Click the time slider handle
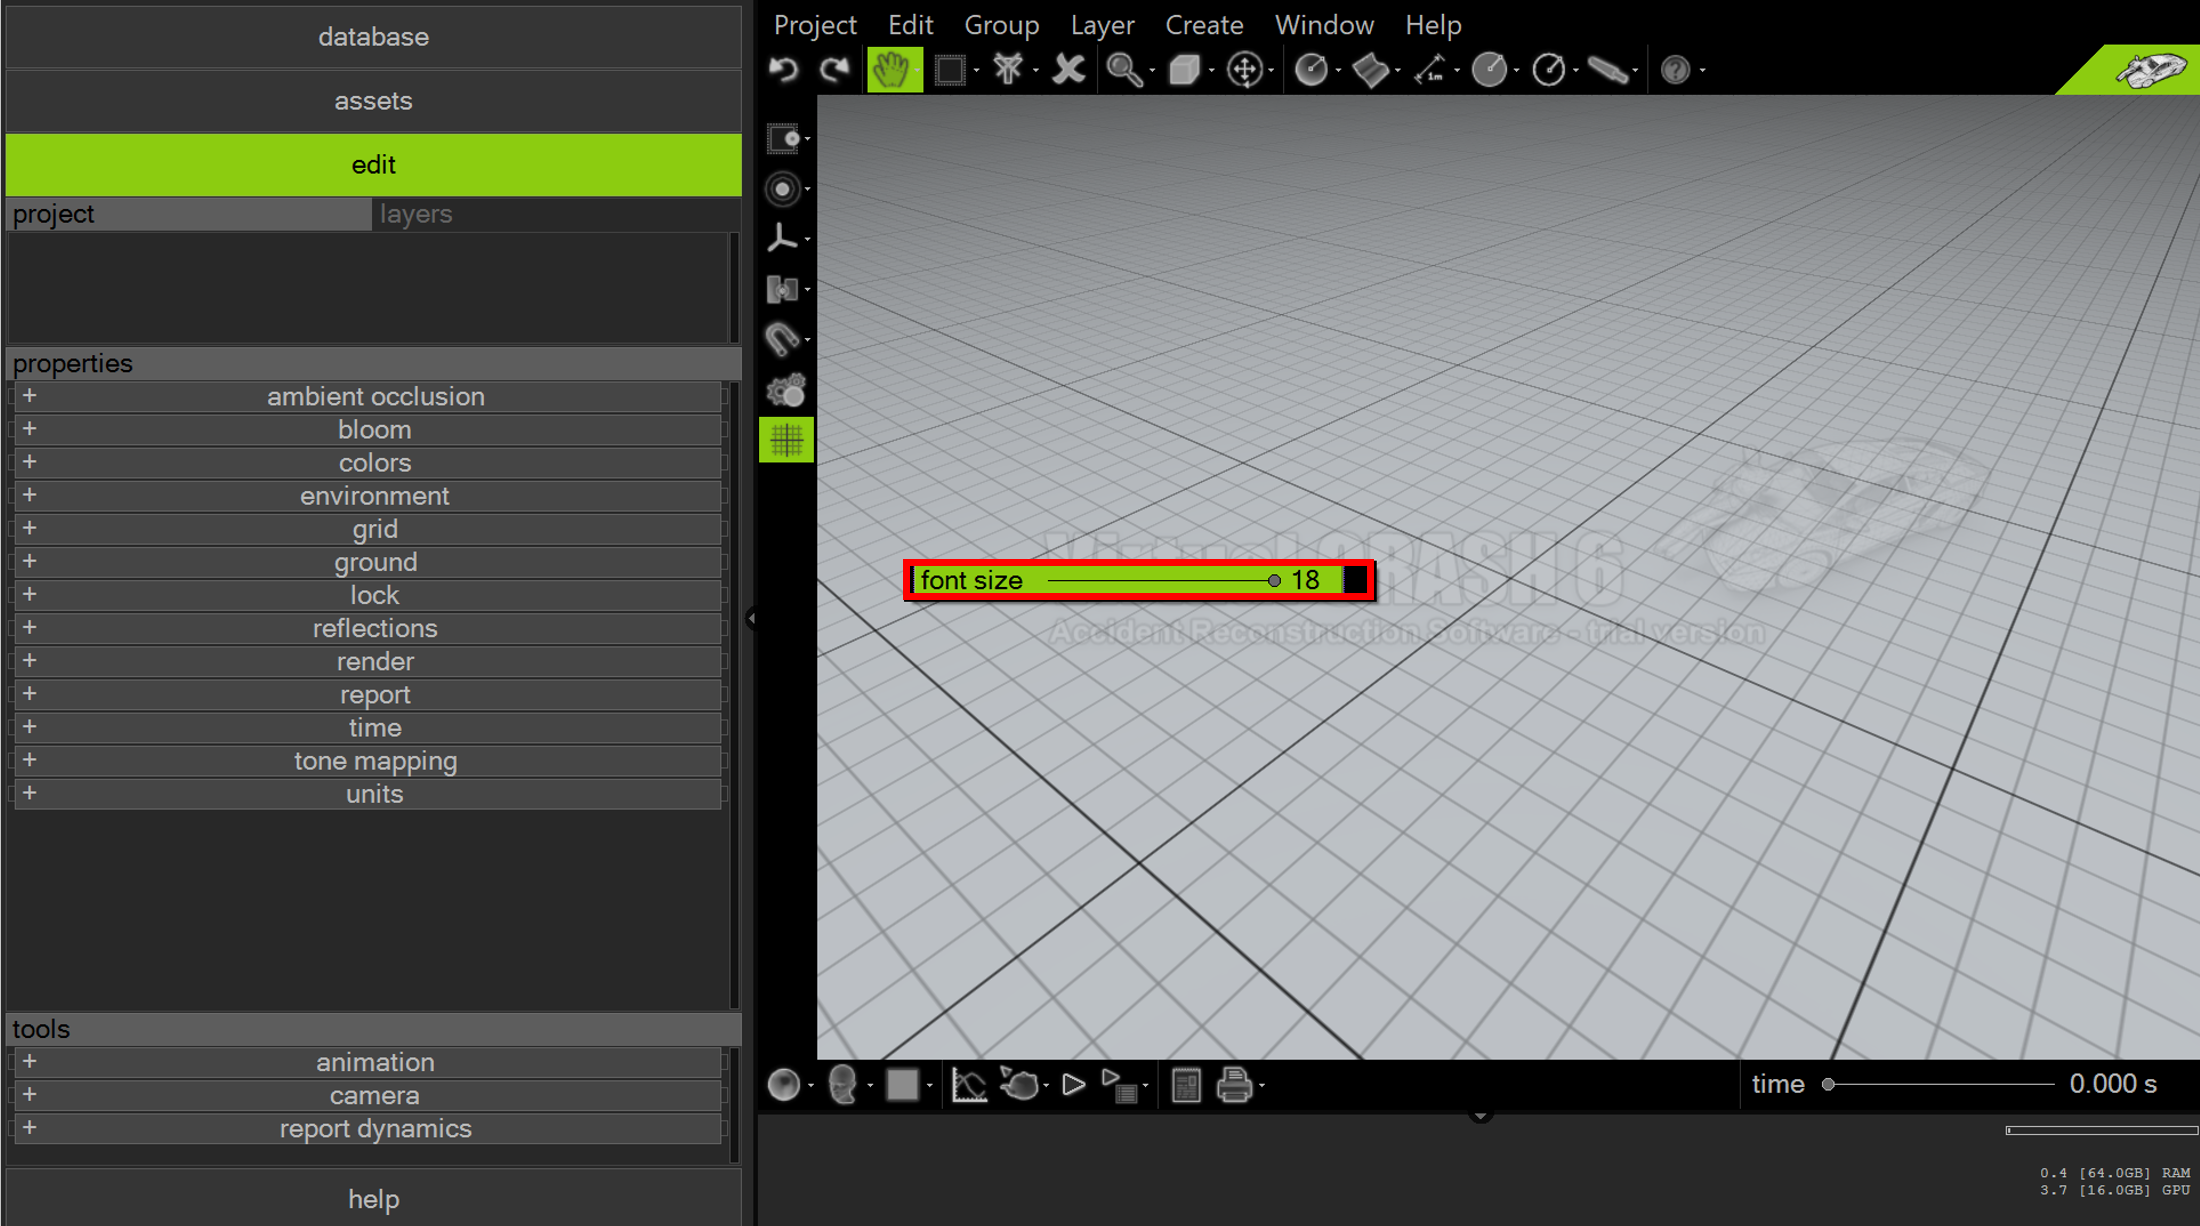Screen dimensions: 2200x1226 click(x=1828, y=1084)
